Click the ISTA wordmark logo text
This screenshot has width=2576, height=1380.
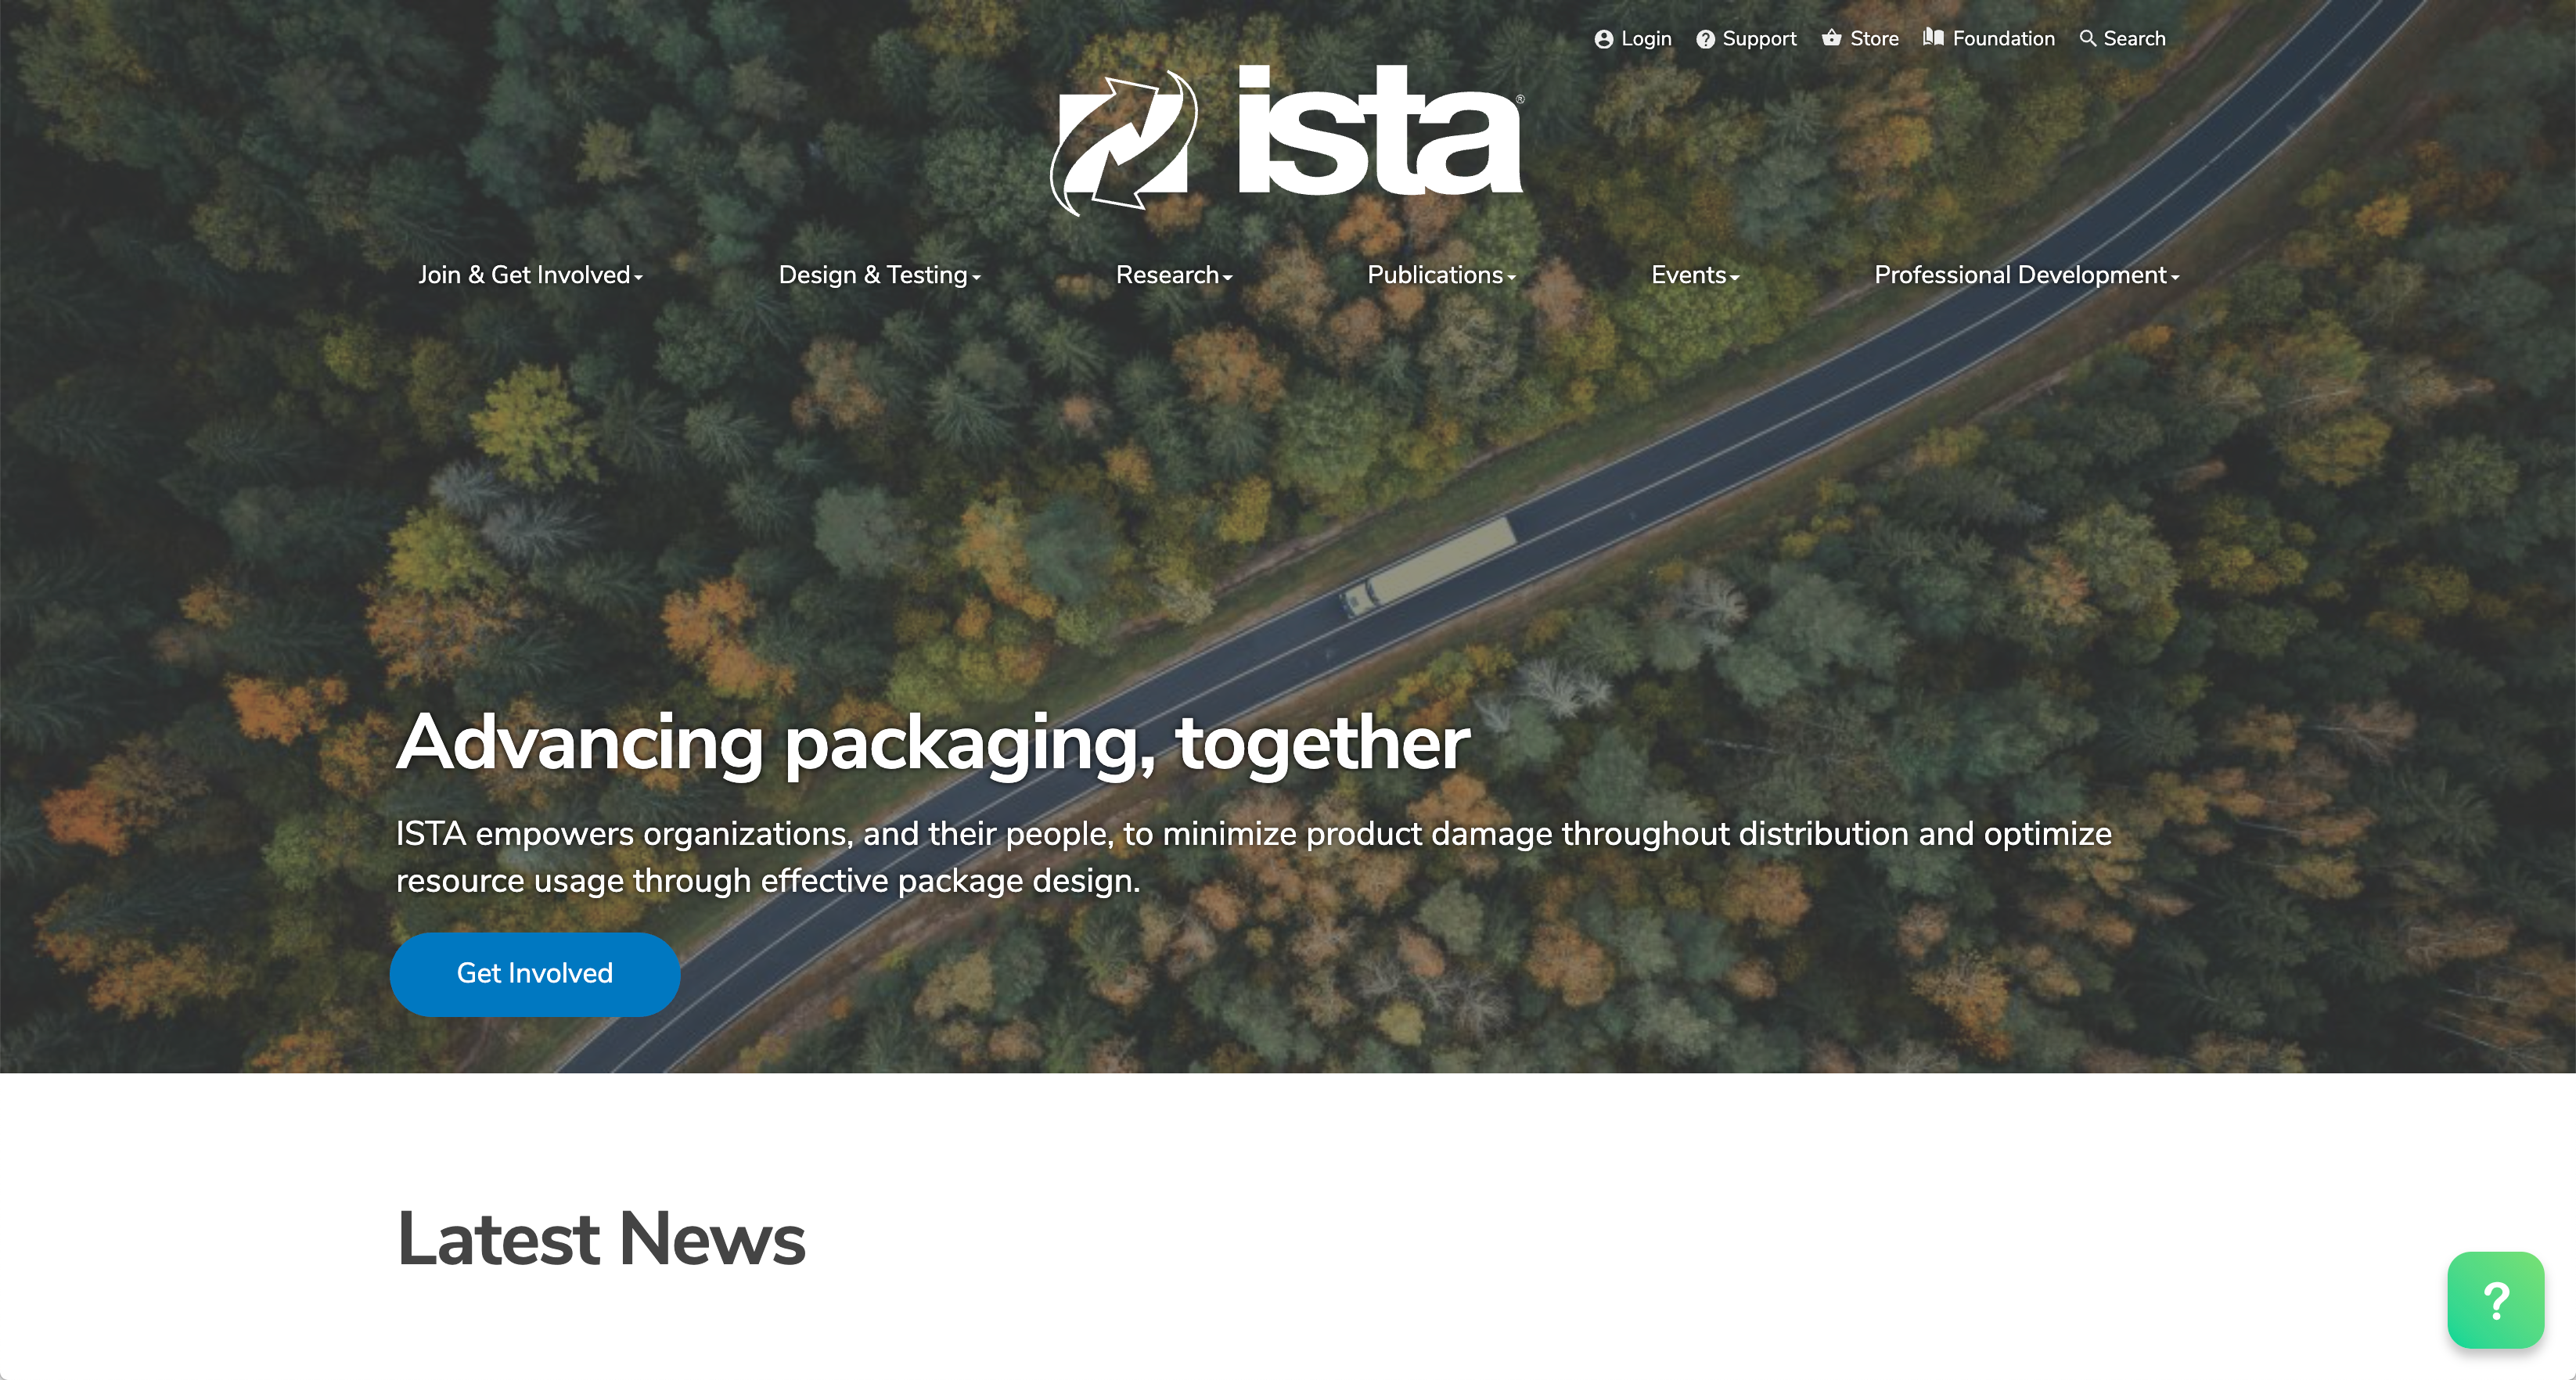(x=1379, y=130)
